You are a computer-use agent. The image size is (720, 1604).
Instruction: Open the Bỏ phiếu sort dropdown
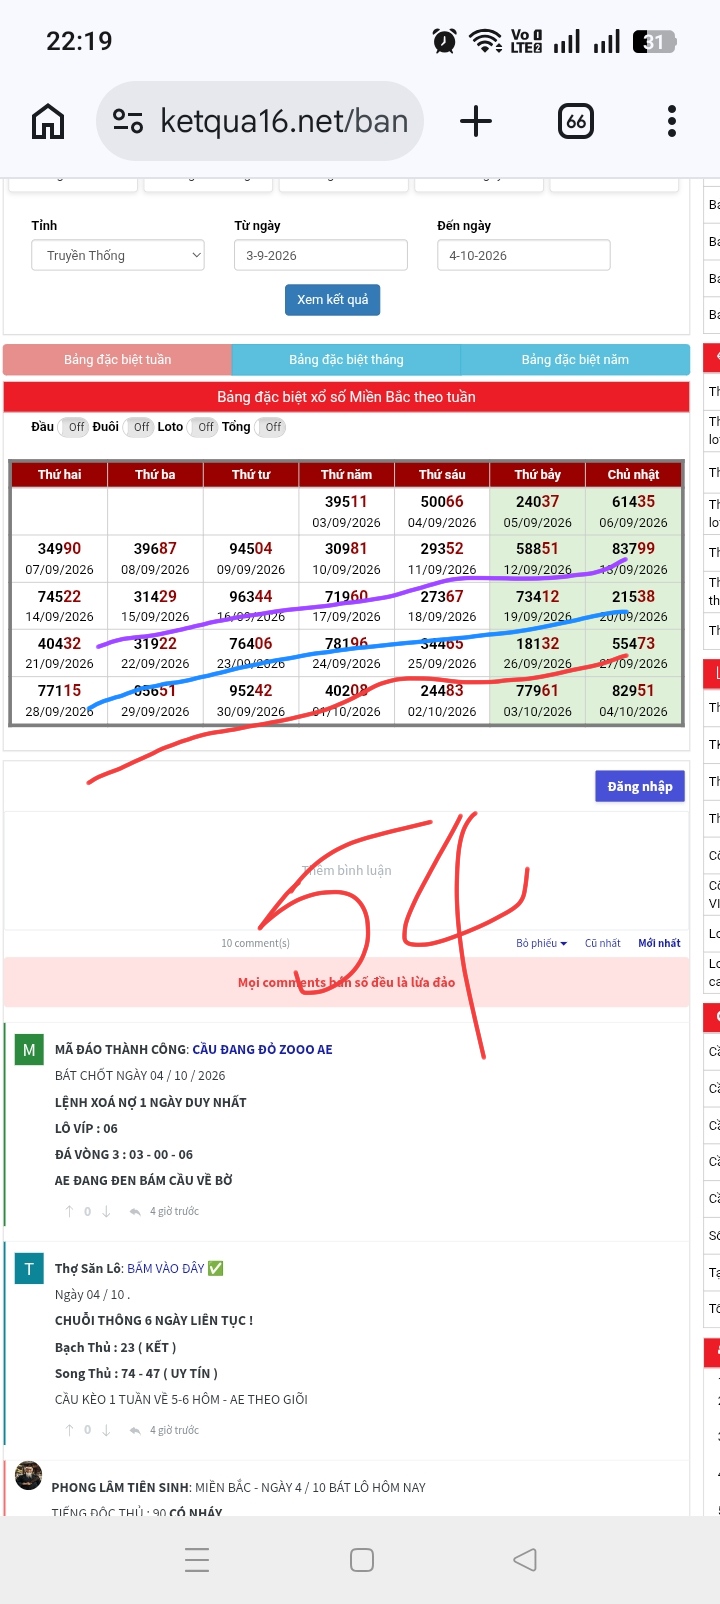coord(541,943)
